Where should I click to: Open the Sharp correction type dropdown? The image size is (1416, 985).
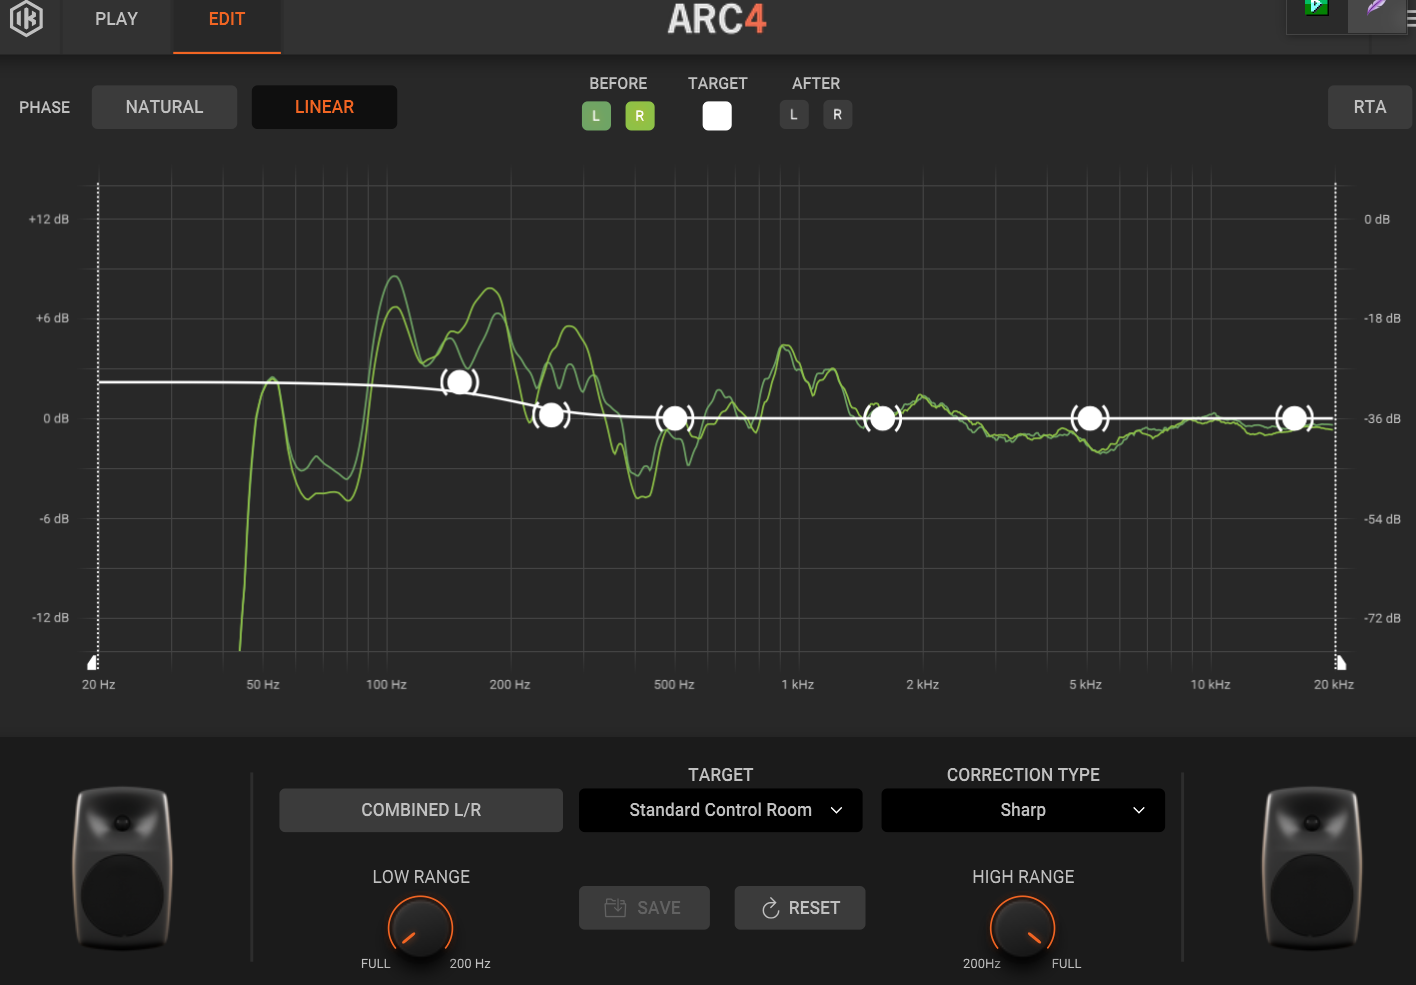1023,810
